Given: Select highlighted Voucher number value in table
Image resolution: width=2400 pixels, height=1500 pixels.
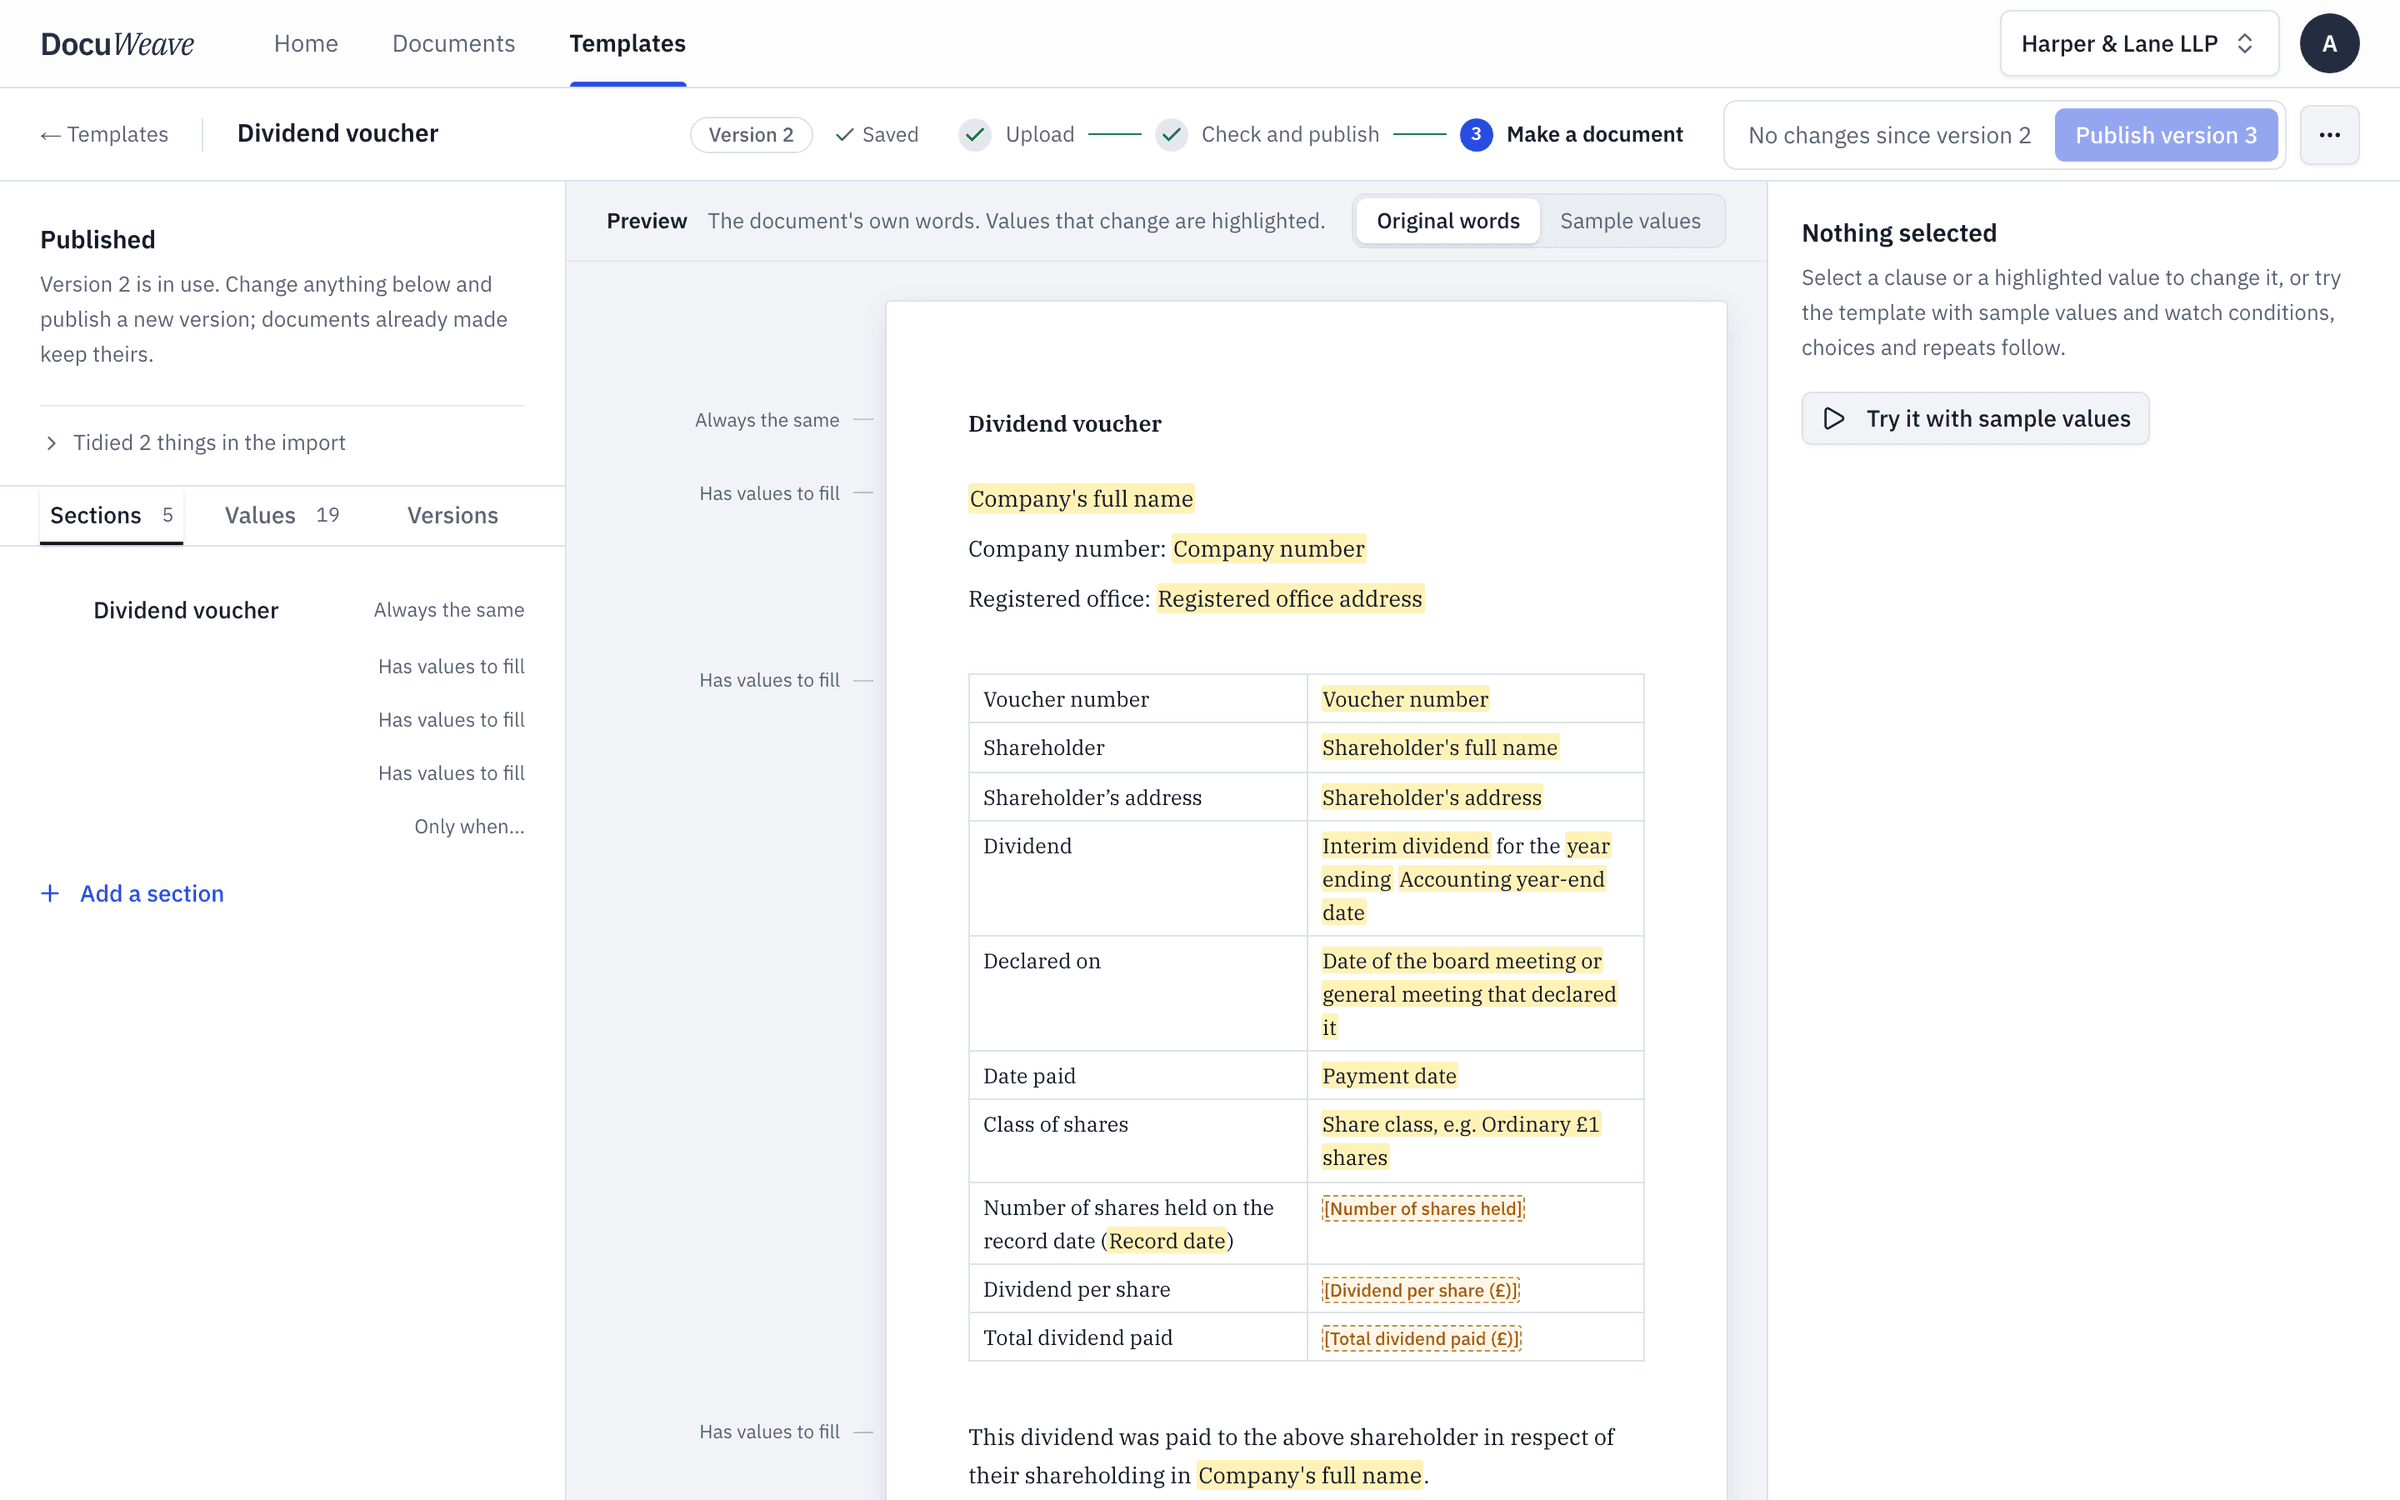Looking at the screenshot, I should coord(1405,699).
